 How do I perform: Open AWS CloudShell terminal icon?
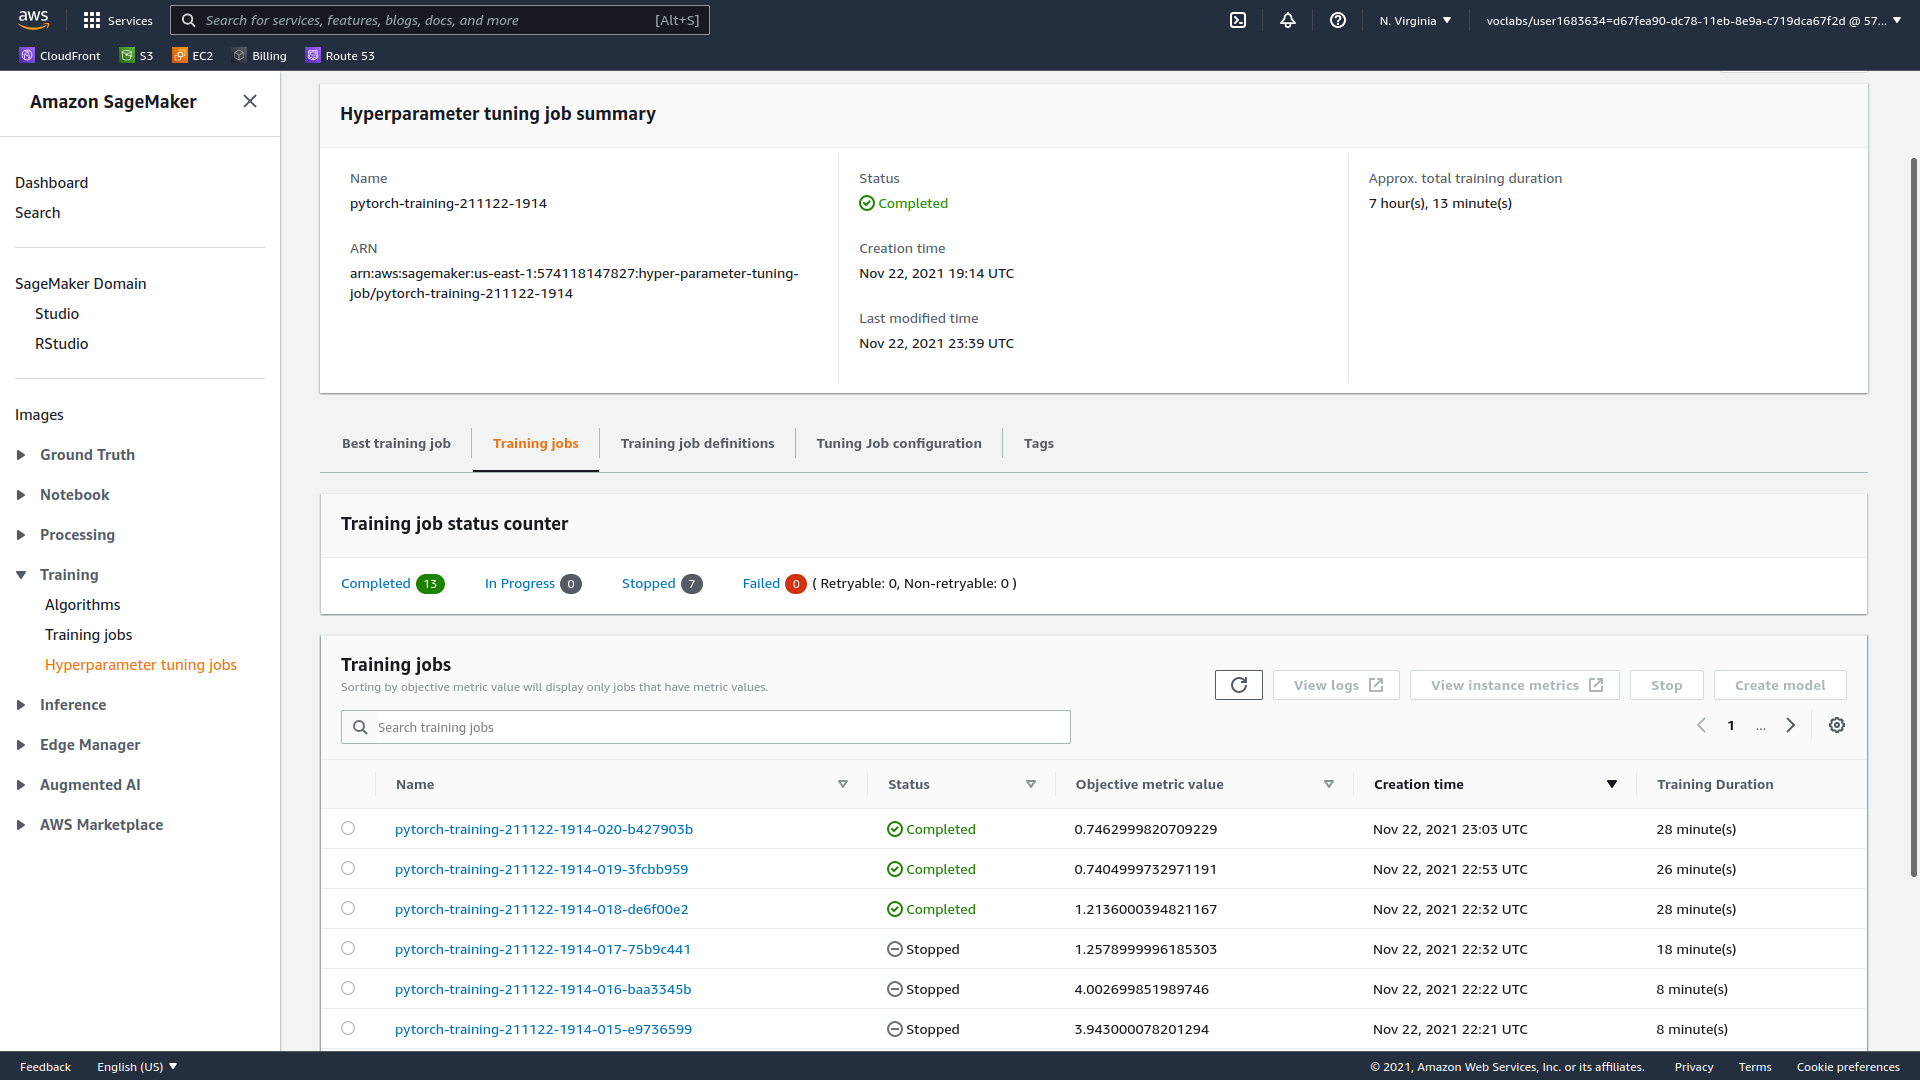[1238, 20]
